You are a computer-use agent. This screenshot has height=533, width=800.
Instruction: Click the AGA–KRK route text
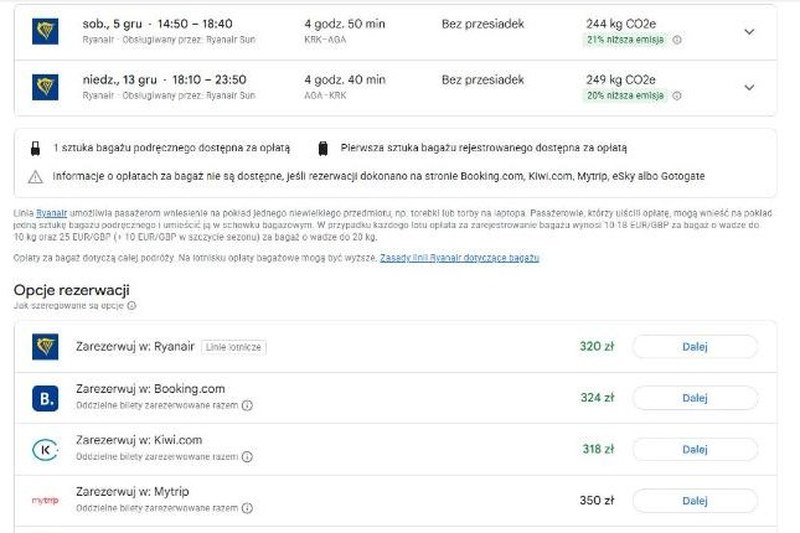pyautogui.click(x=325, y=95)
